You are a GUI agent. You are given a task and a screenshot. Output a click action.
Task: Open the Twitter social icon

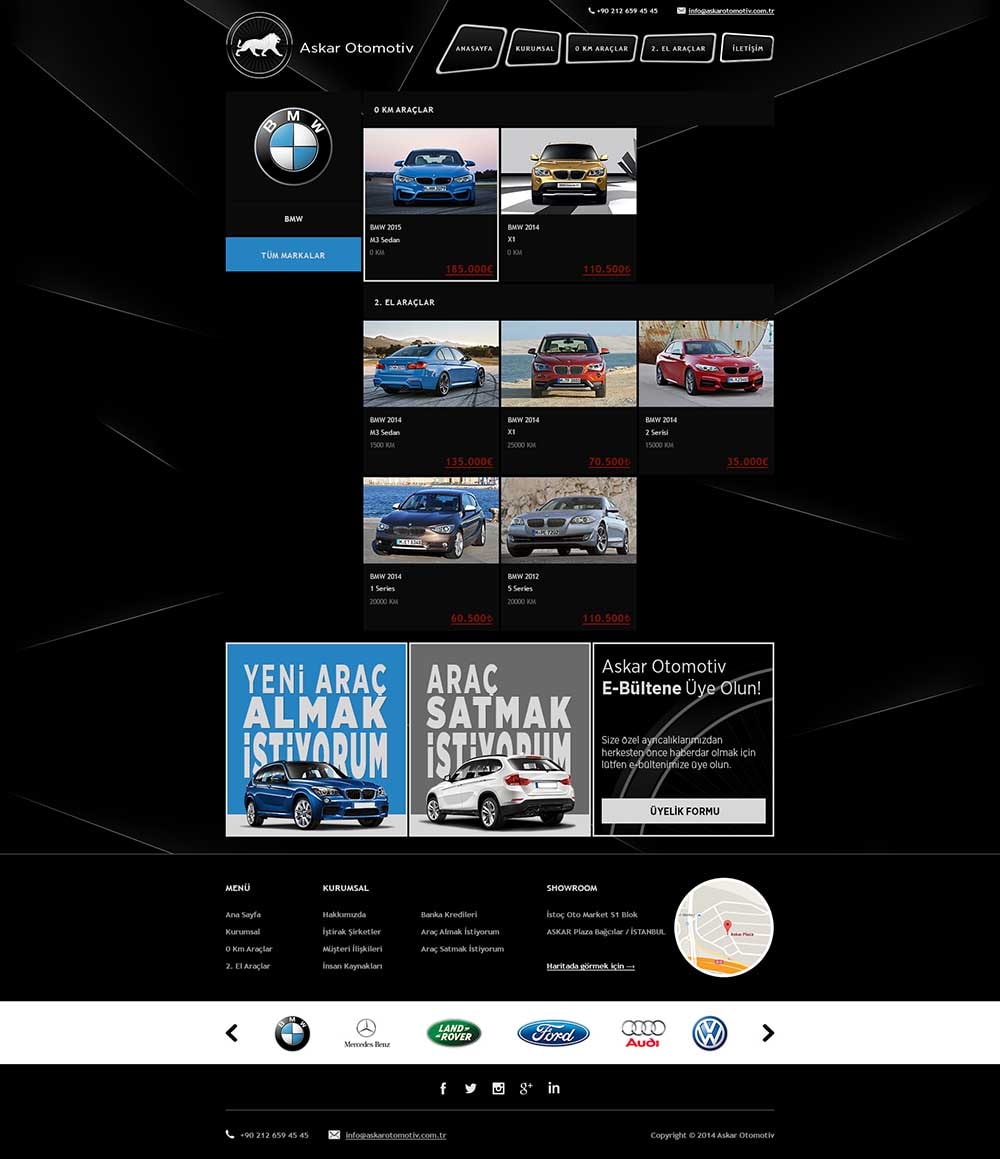[x=470, y=1088]
